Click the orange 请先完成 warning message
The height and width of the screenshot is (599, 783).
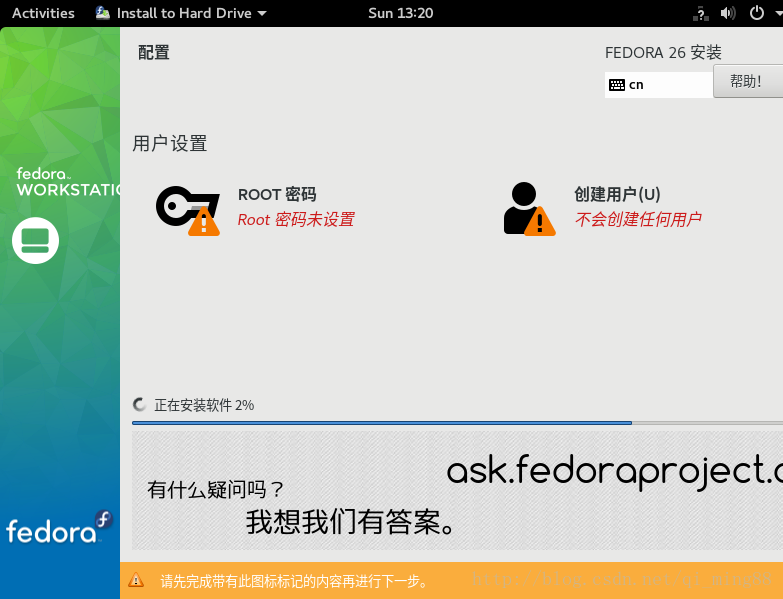tap(294, 582)
